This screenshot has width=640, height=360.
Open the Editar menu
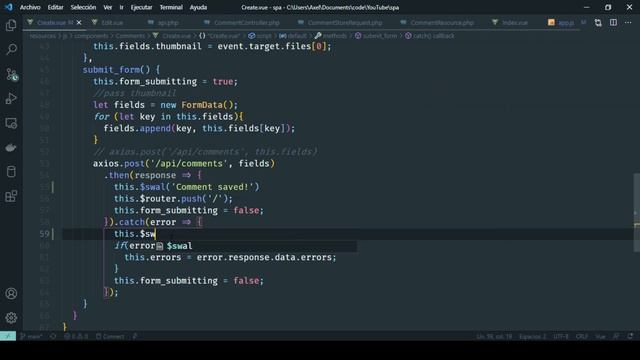[56, 7]
